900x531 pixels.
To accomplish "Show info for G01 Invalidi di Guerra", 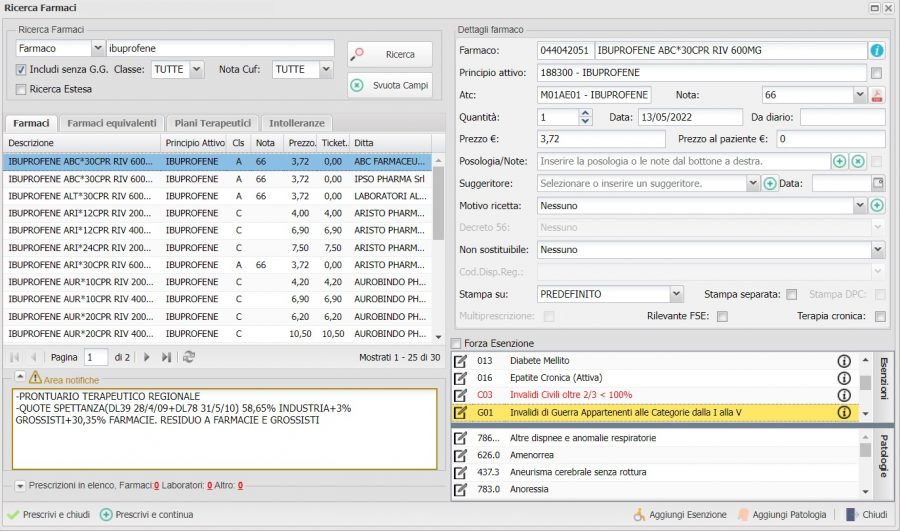I will point(844,413).
